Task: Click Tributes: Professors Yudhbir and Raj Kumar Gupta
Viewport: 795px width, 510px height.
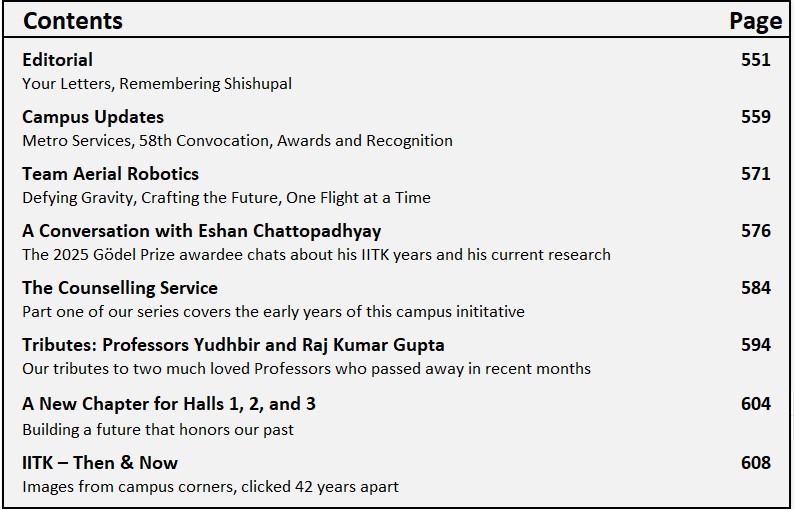Action: click(x=233, y=345)
